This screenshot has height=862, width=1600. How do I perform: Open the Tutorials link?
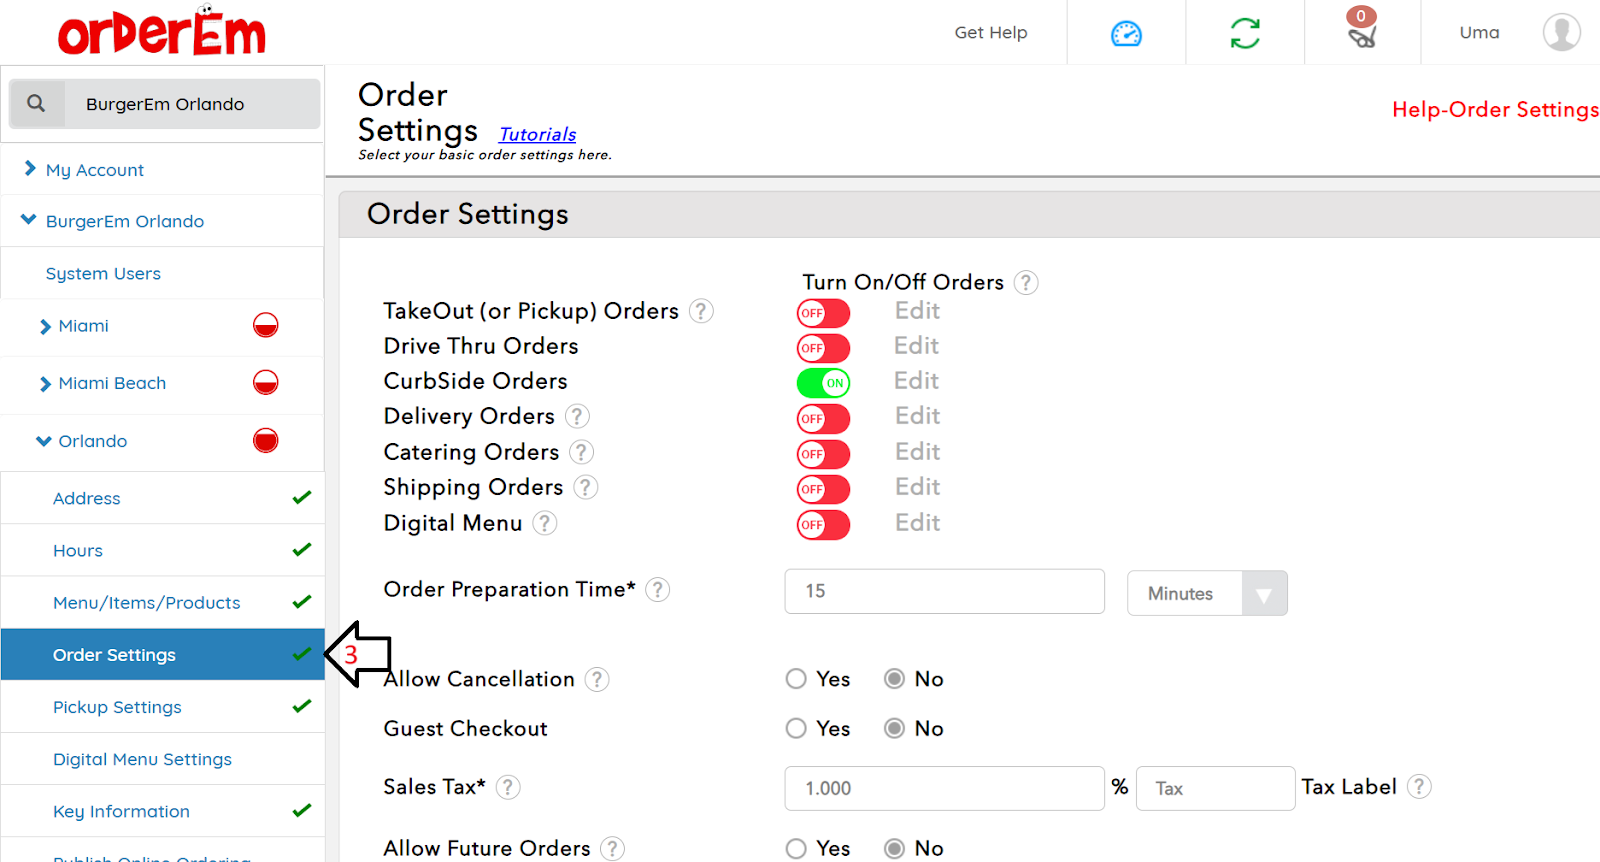(537, 134)
